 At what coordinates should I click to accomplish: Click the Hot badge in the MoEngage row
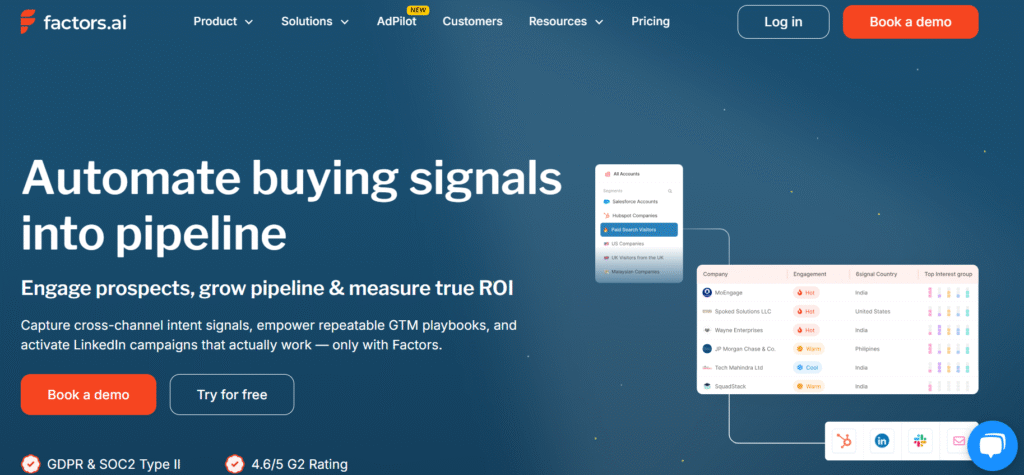coord(806,293)
